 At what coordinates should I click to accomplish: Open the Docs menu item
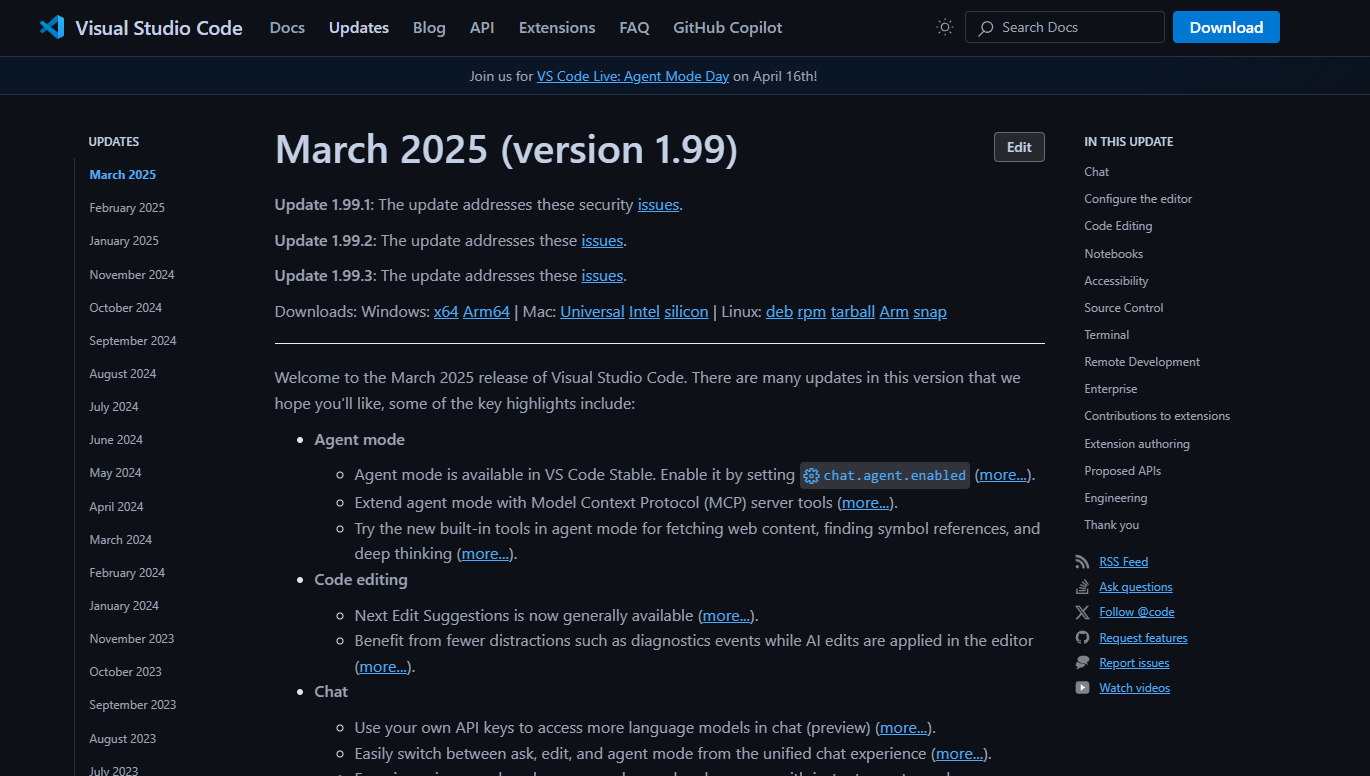[287, 28]
